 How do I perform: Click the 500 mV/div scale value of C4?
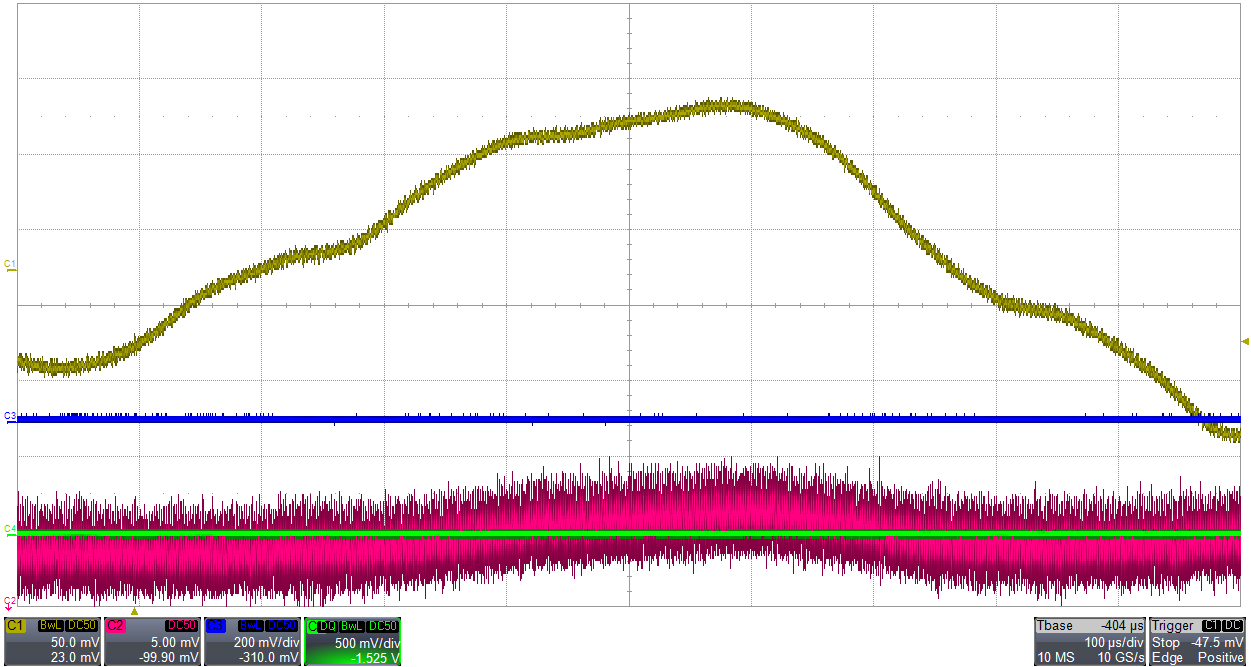[367, 642]
